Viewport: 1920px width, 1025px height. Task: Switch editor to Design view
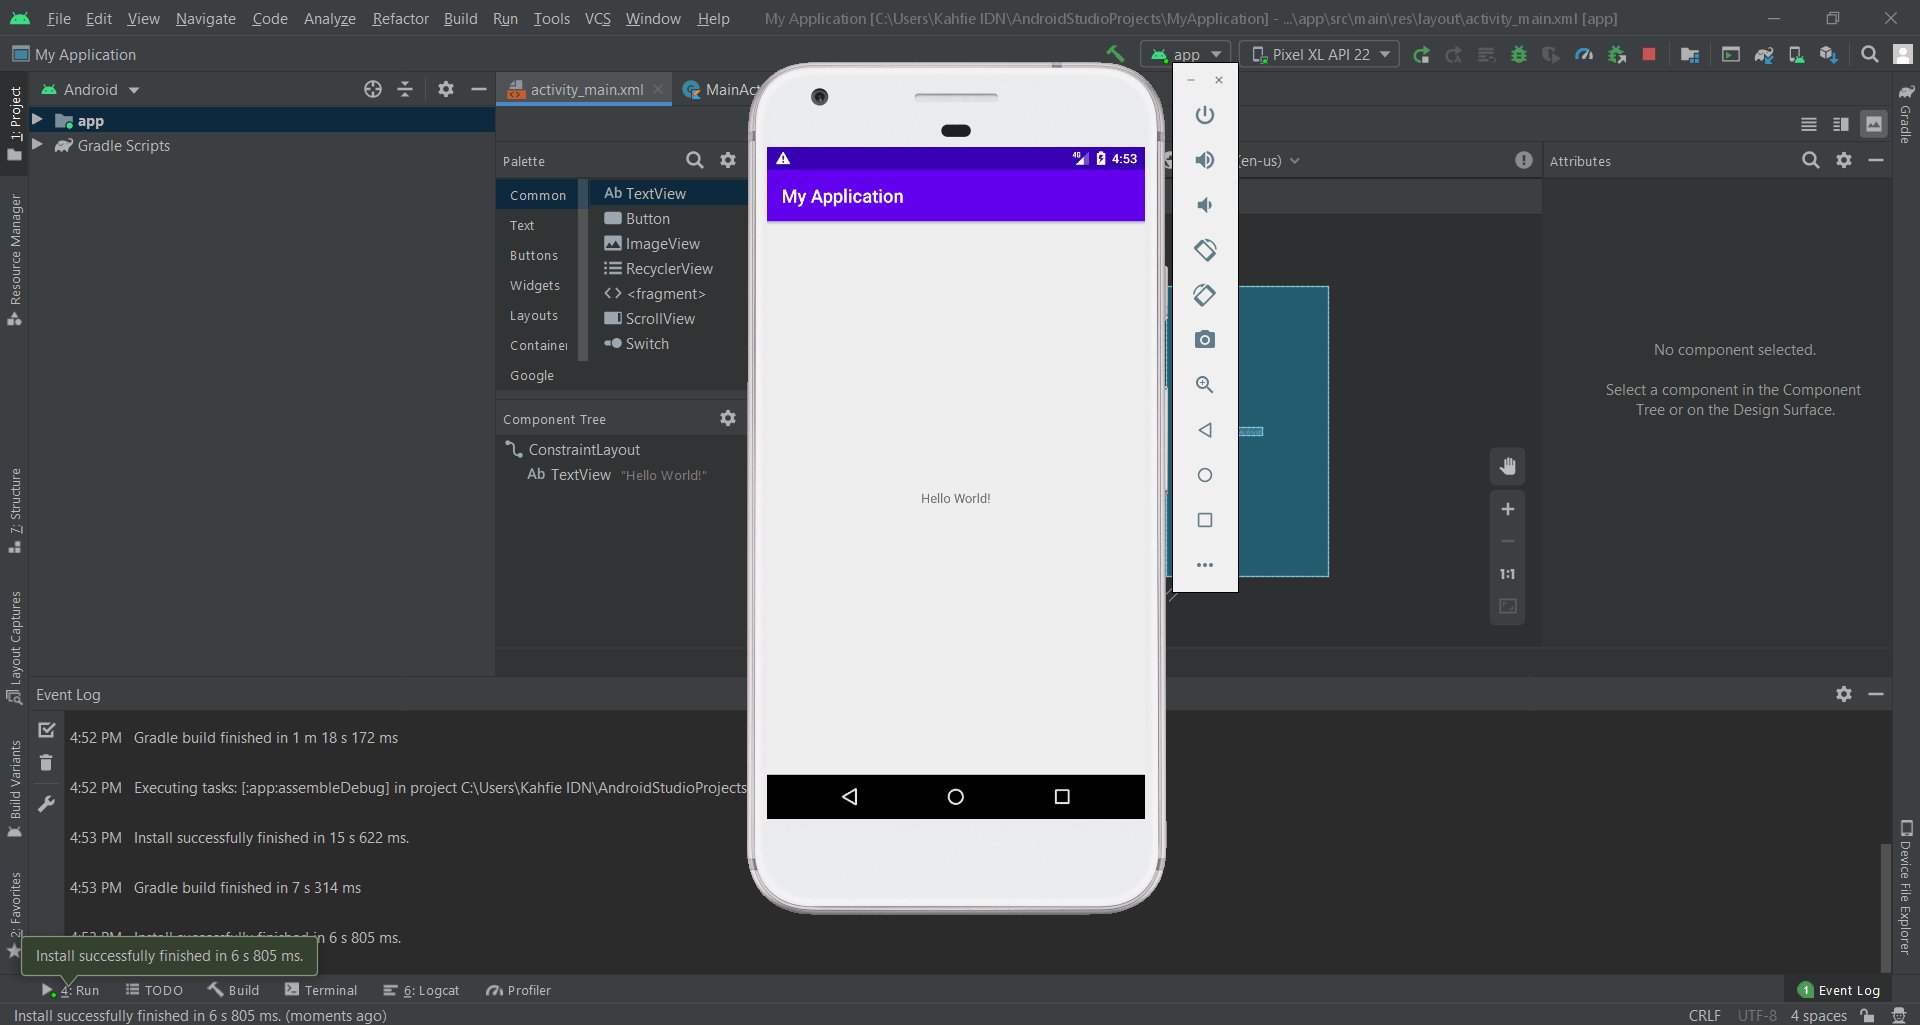pos(1874,124)
